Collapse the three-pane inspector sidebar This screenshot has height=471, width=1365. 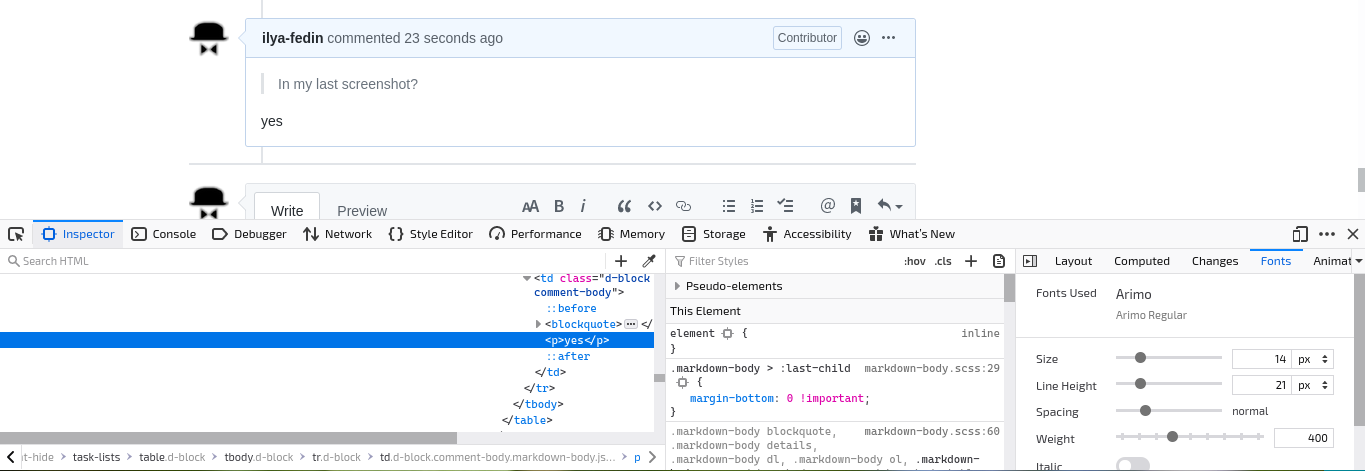click(x=1030, y=261)
